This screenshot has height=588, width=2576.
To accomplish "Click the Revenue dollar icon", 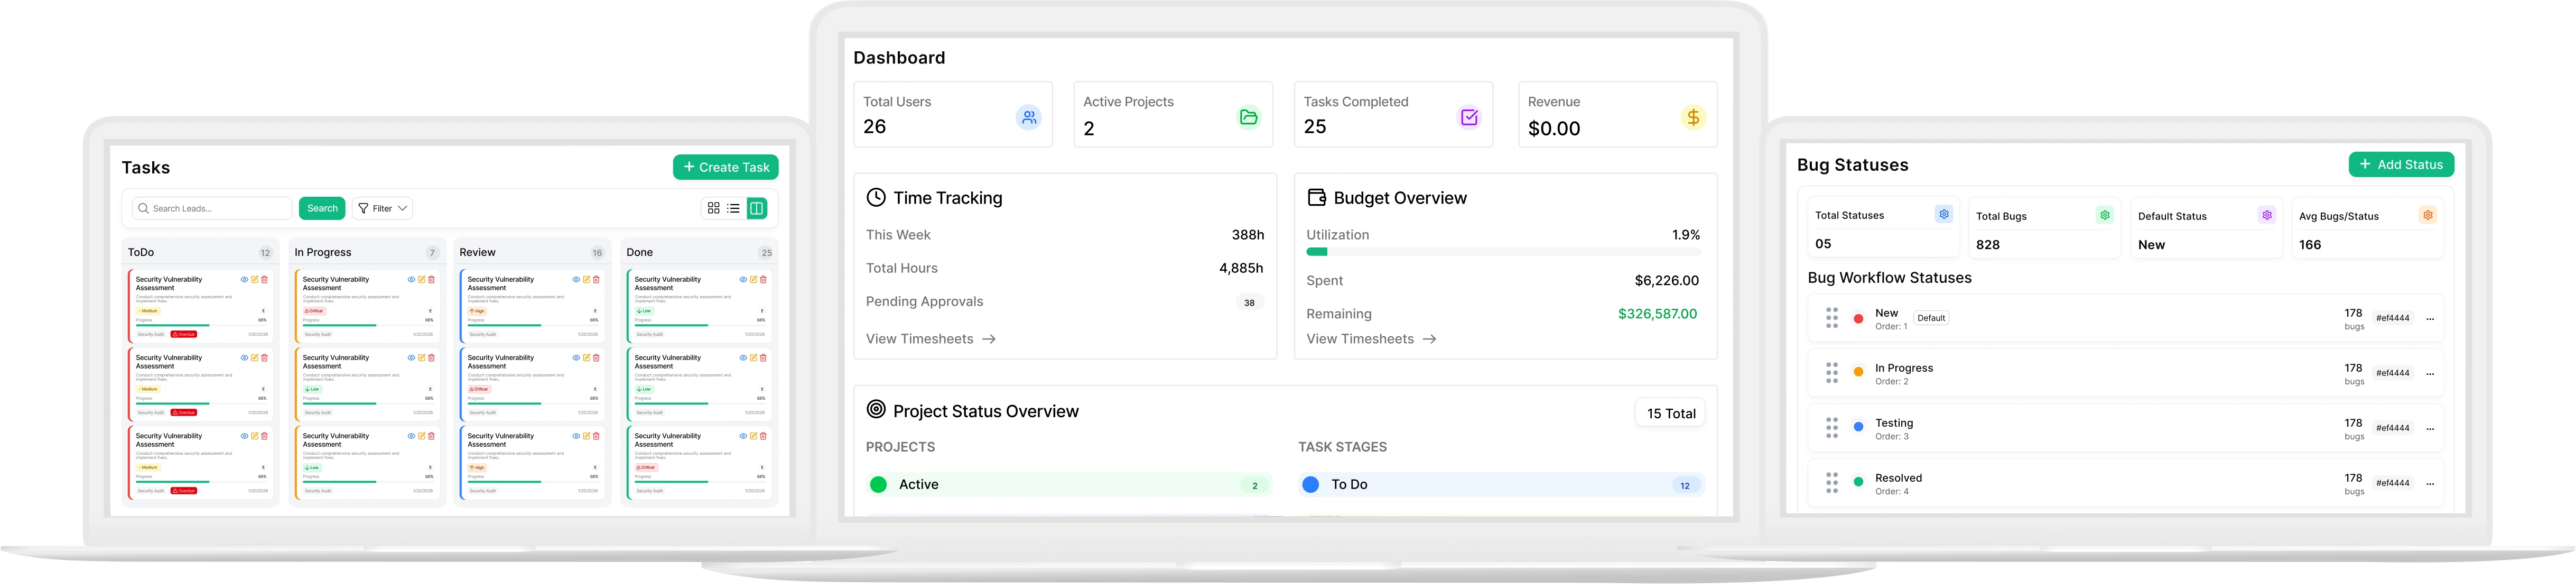I will (1692, 117).
